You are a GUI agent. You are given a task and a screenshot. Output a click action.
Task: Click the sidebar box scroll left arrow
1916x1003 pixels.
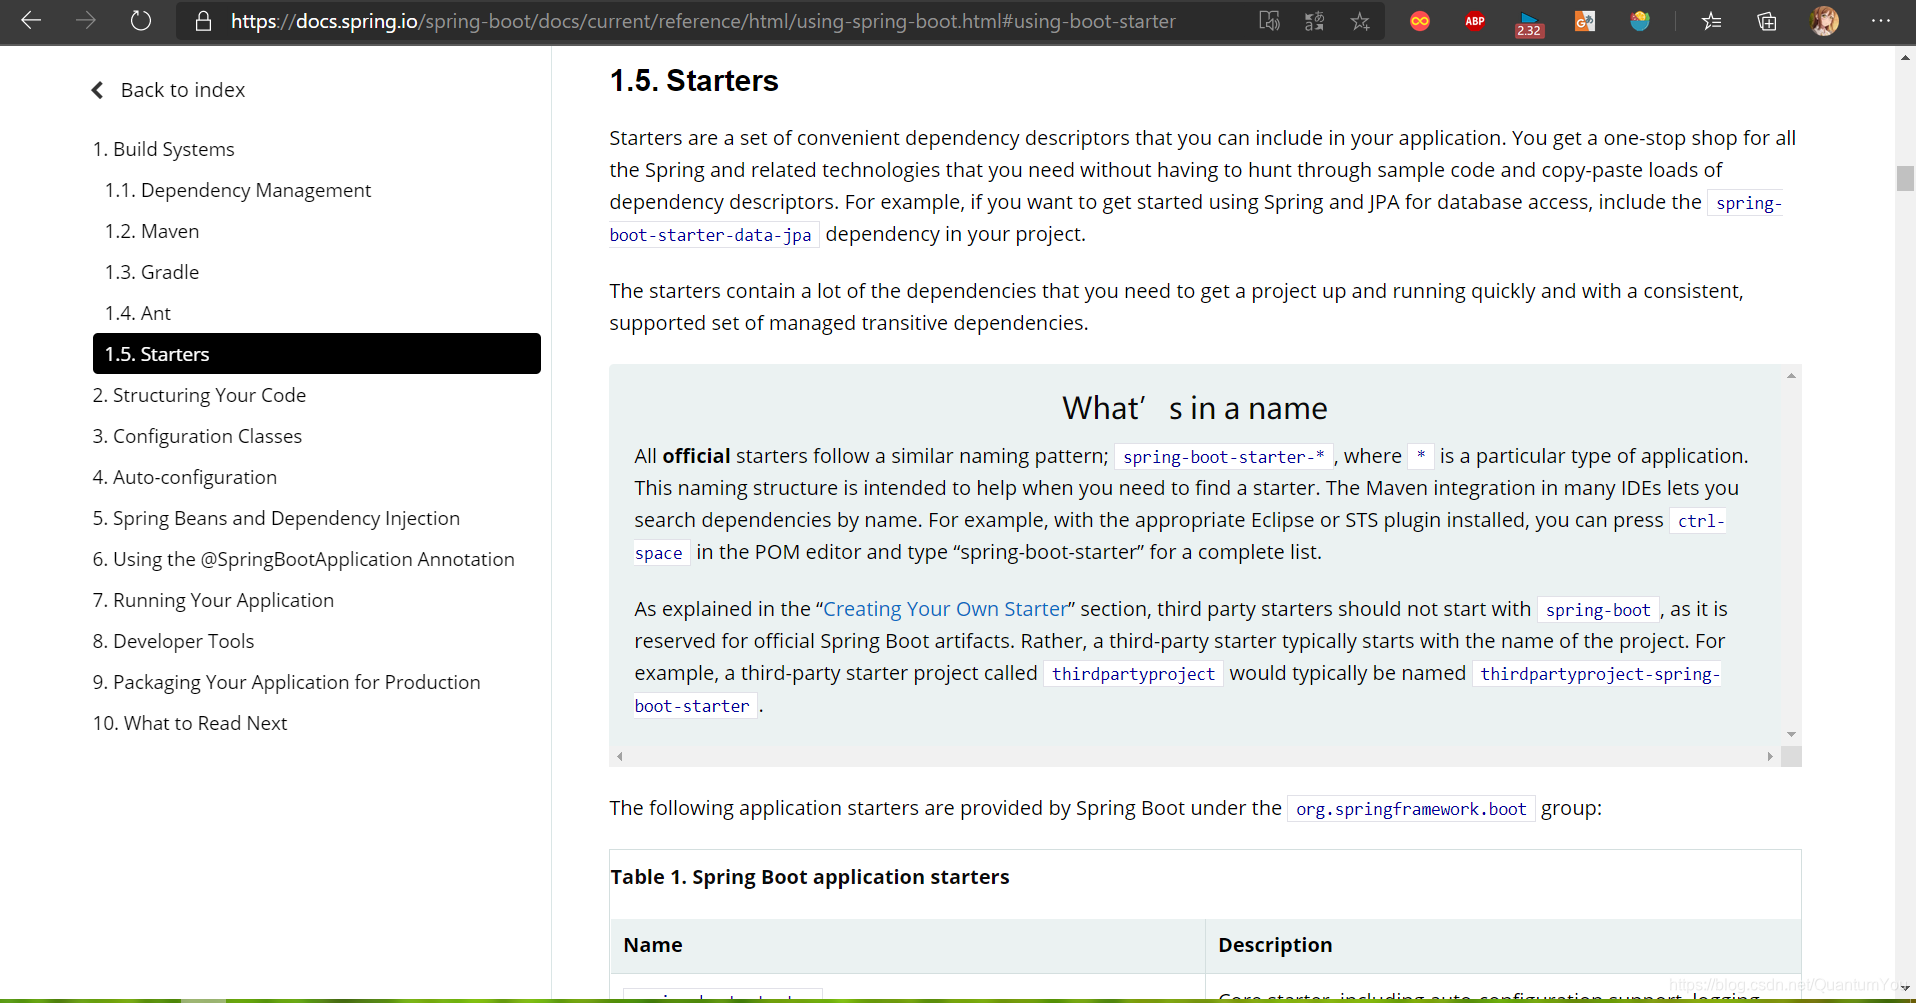(x=620, y=757)
